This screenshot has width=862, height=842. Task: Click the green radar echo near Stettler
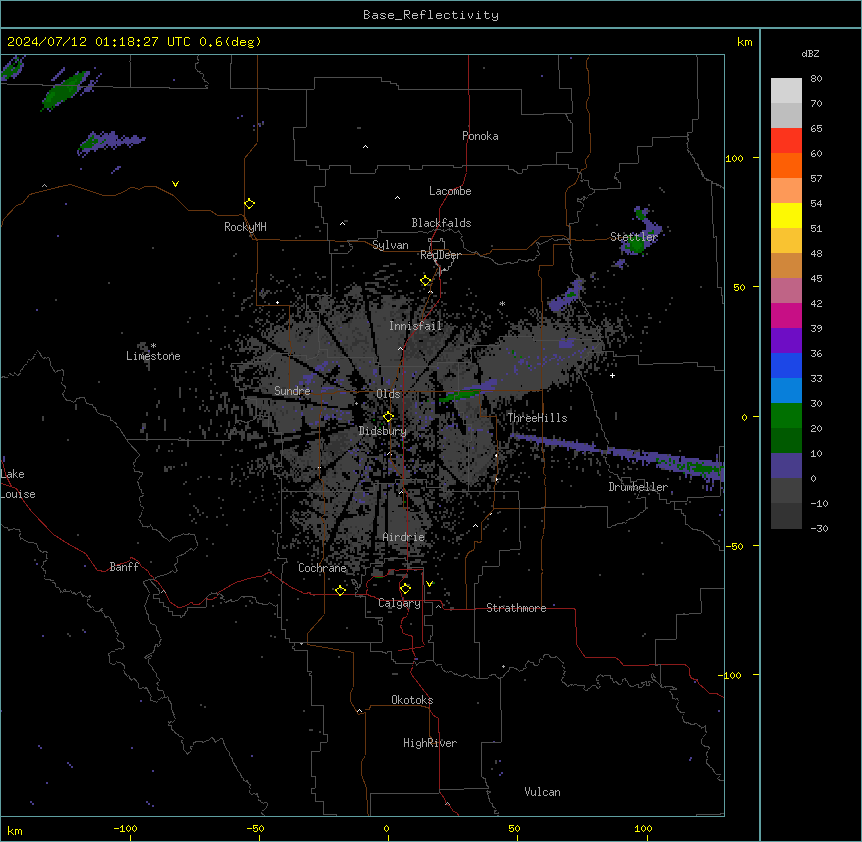[637, 245]
